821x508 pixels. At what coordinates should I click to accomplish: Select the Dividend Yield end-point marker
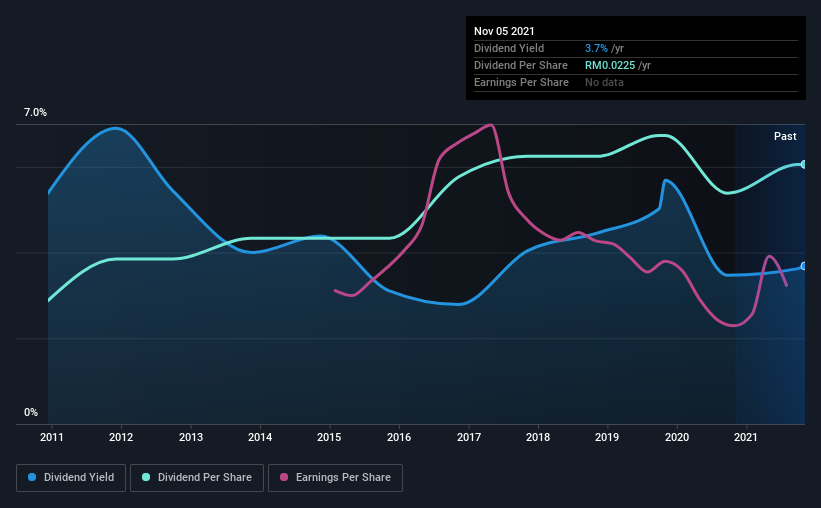click(804, 266)
